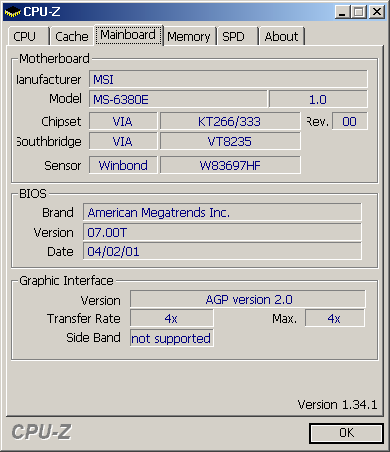Click Side Band not supported field
Viewport: 390px width, 452px height.
[x=172, y=338]
